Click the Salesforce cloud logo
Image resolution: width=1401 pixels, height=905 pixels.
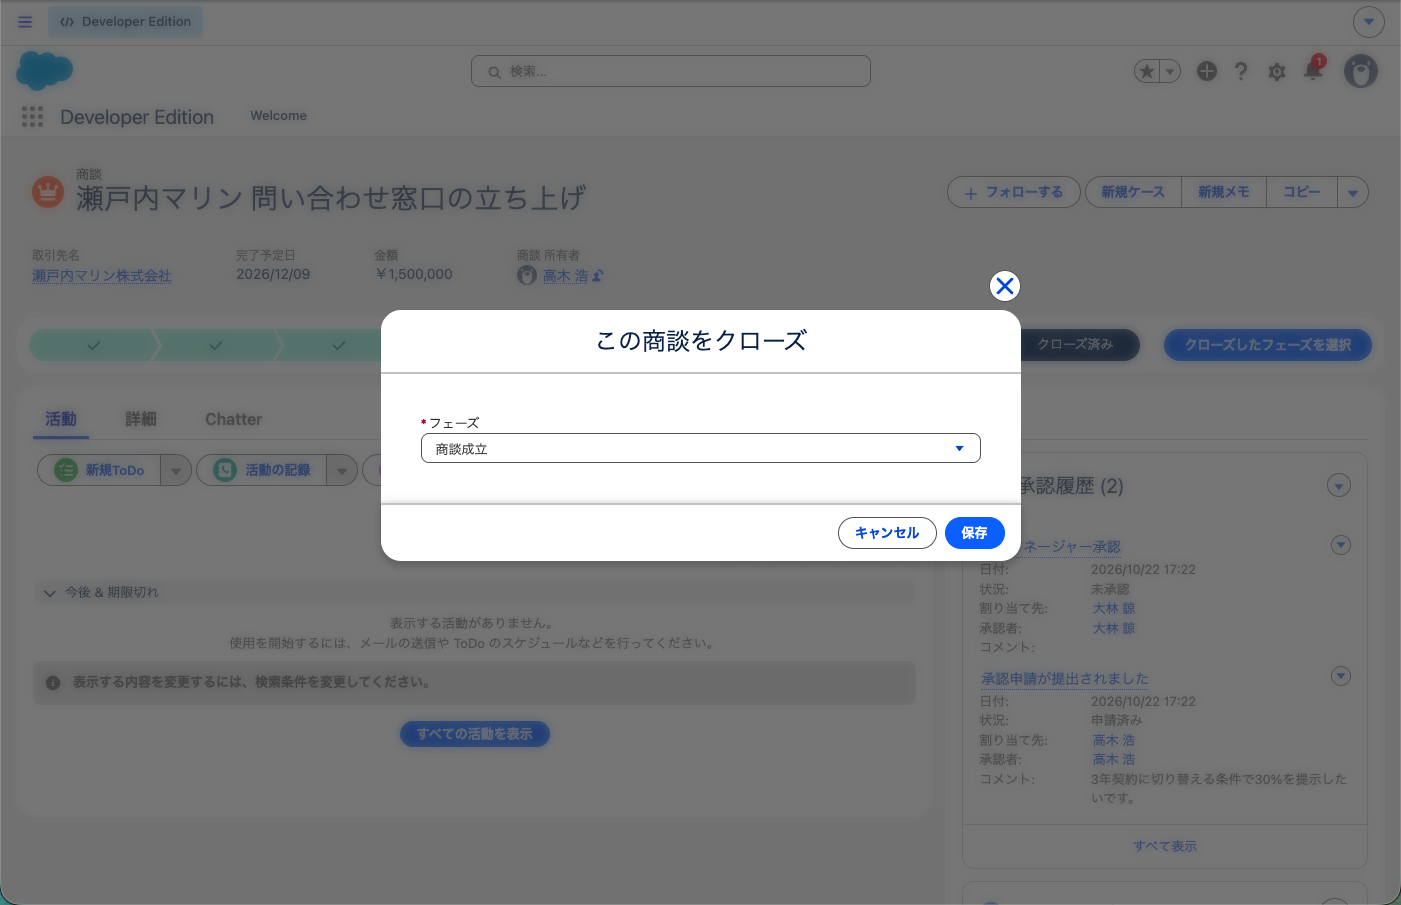click(45, 71)
